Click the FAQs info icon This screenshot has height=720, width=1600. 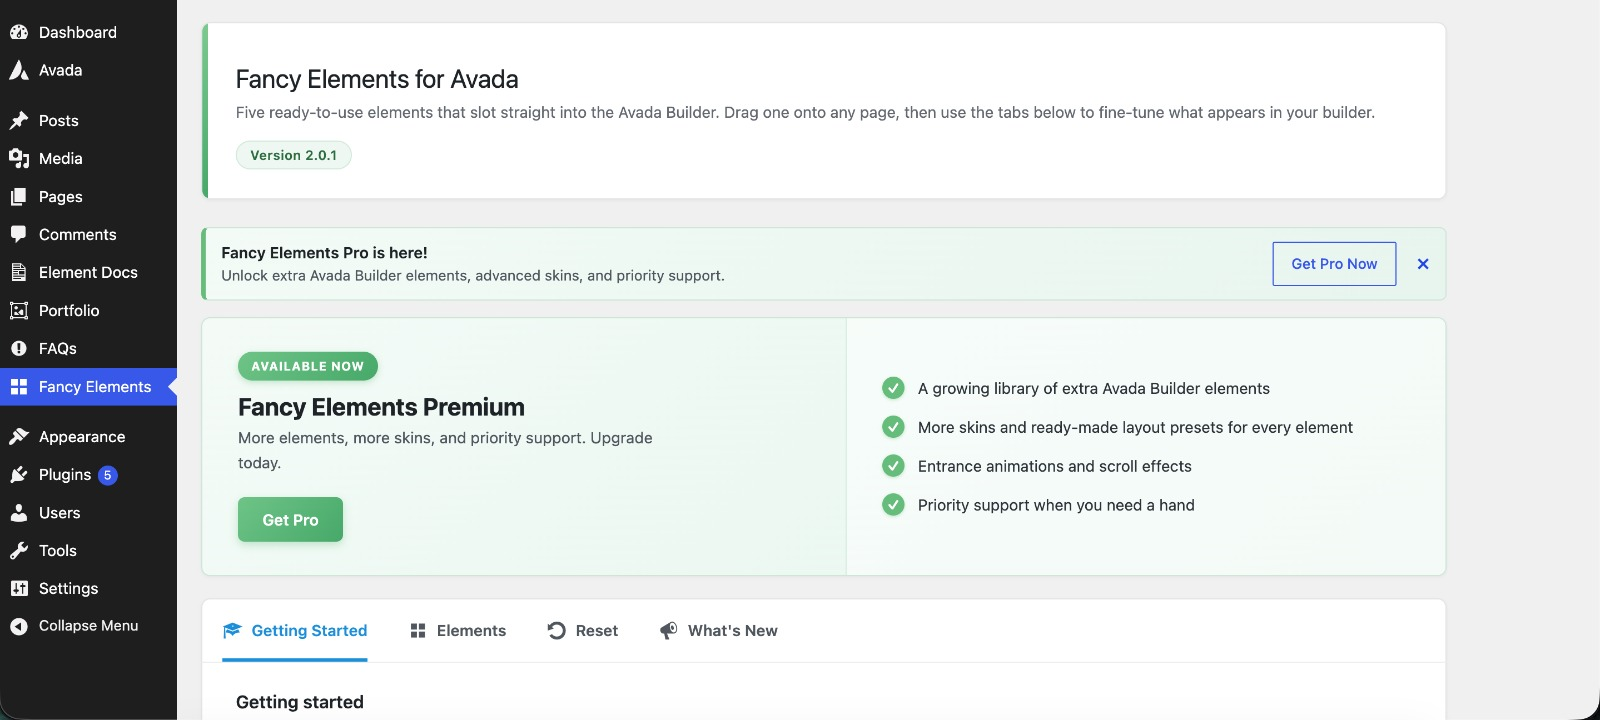tap(18, 348)
